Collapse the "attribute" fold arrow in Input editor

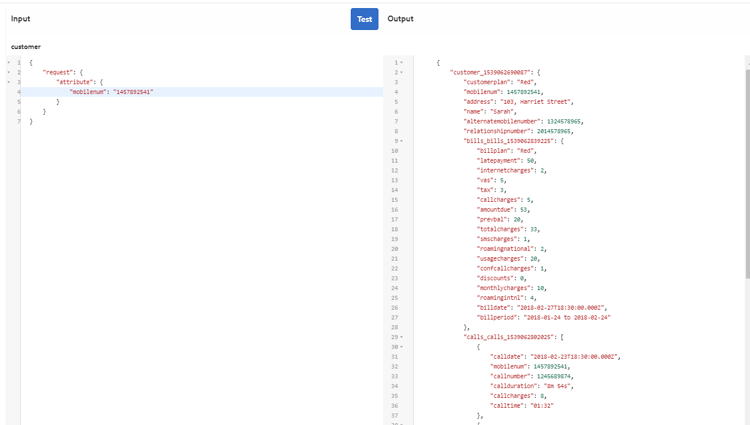(x=9, y=82)
